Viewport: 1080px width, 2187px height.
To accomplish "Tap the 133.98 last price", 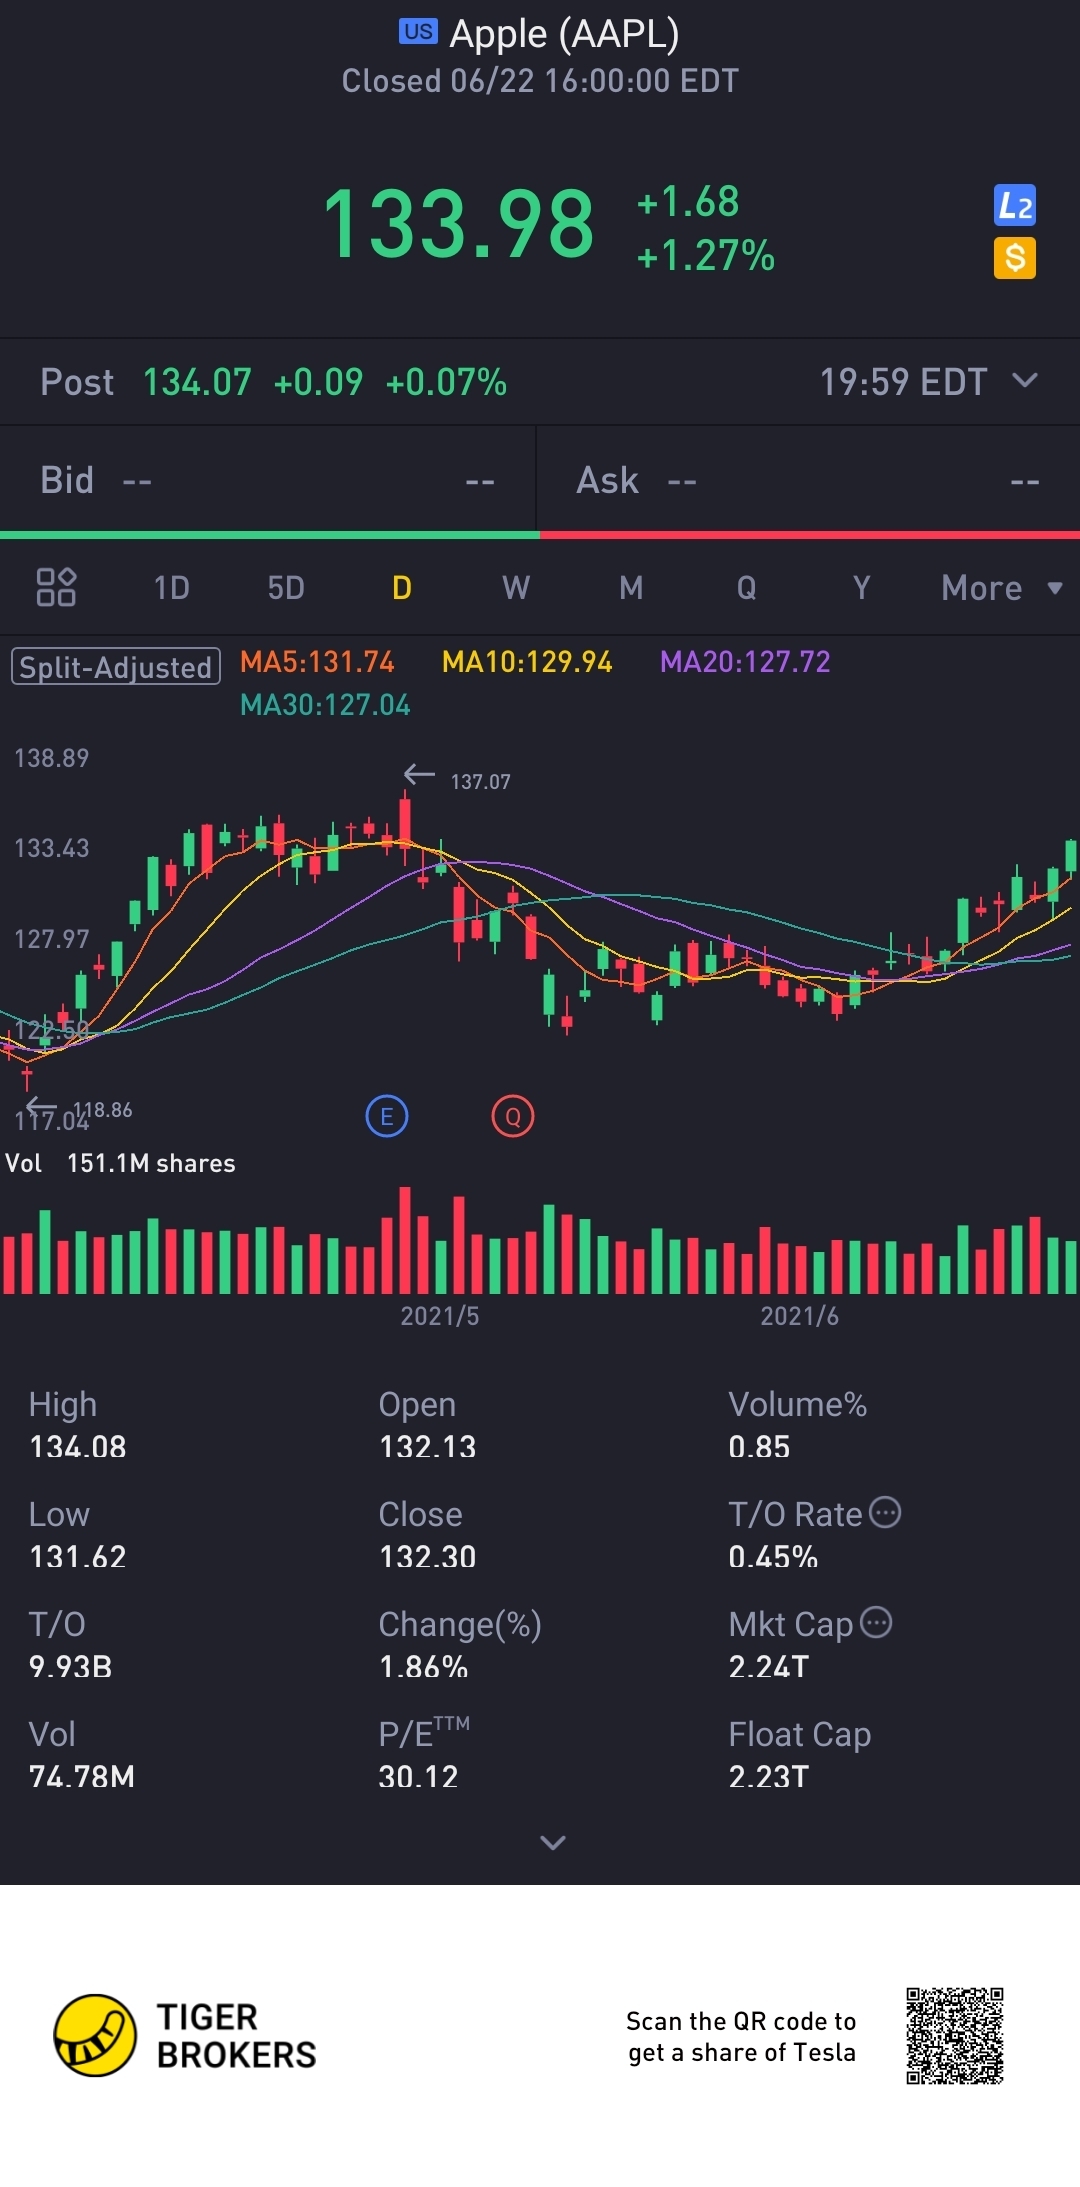I will (459, 225).
